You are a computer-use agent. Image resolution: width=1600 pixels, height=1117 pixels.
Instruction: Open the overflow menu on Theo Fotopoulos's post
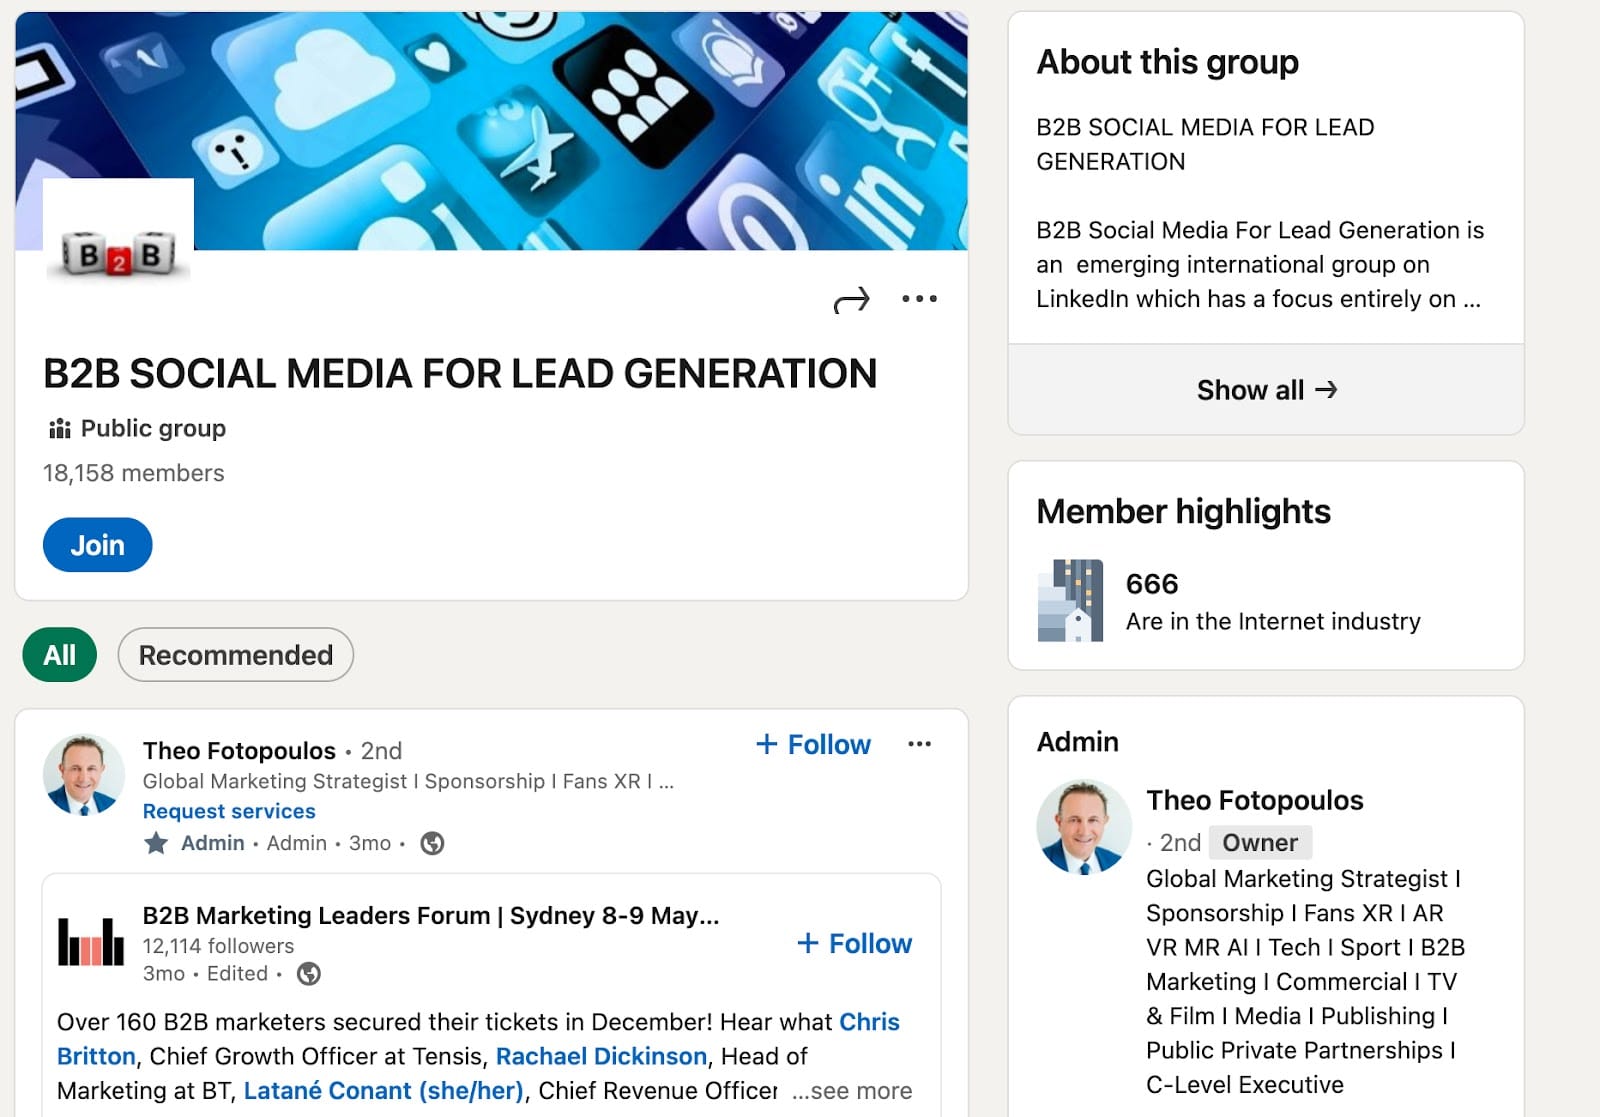919,744
